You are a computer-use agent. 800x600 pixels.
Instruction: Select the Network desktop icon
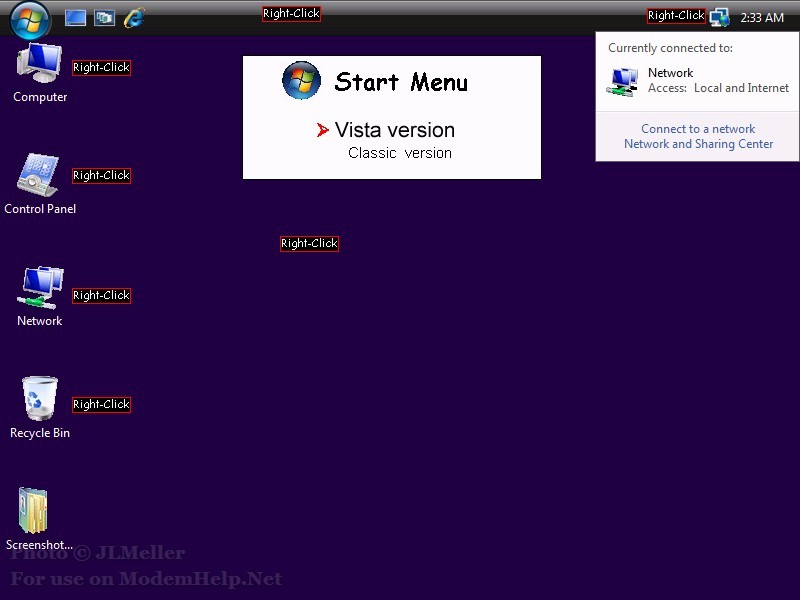point(40,296)
